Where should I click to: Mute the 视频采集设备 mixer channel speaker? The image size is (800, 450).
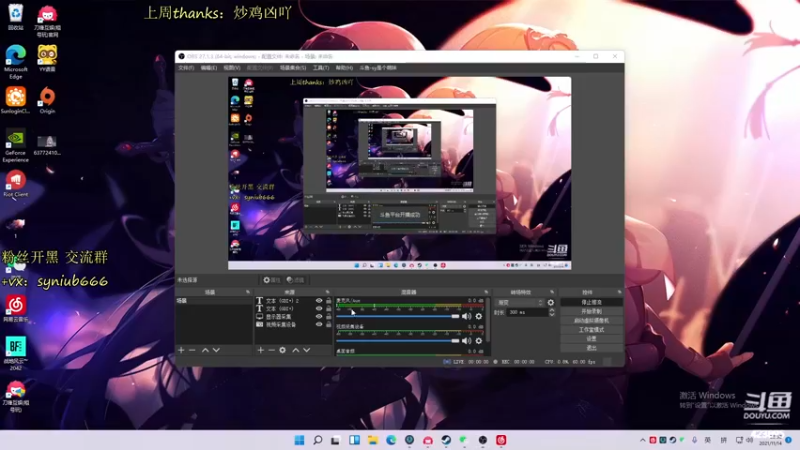(466, 340)
